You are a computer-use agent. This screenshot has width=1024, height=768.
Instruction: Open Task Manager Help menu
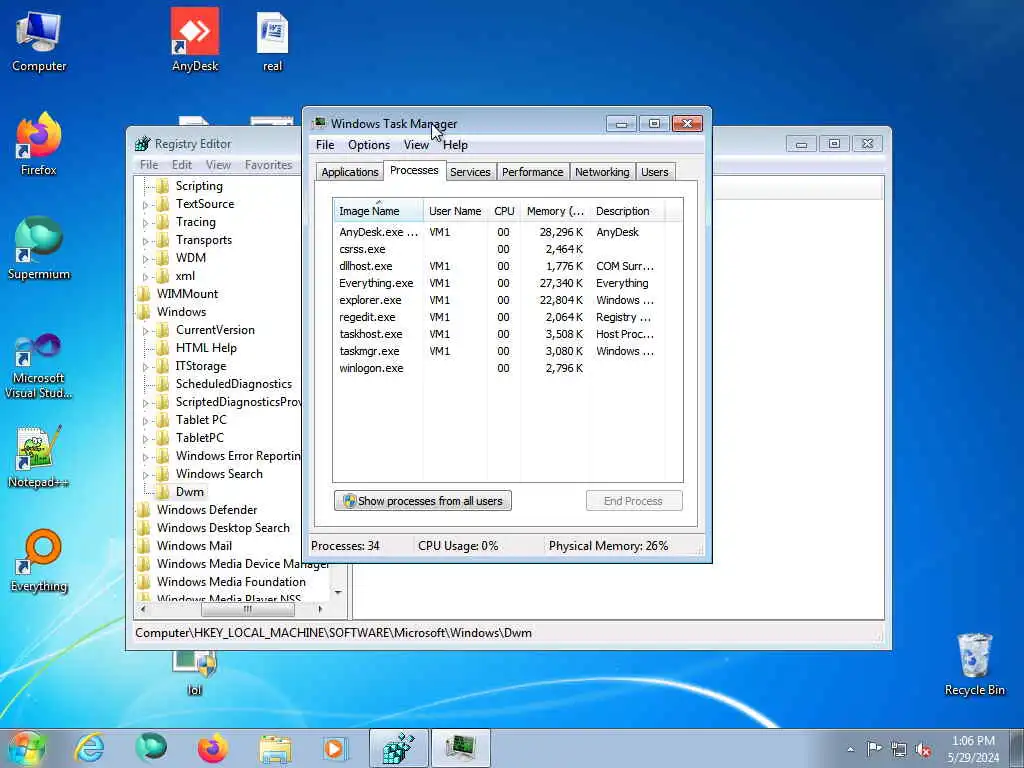455,145
